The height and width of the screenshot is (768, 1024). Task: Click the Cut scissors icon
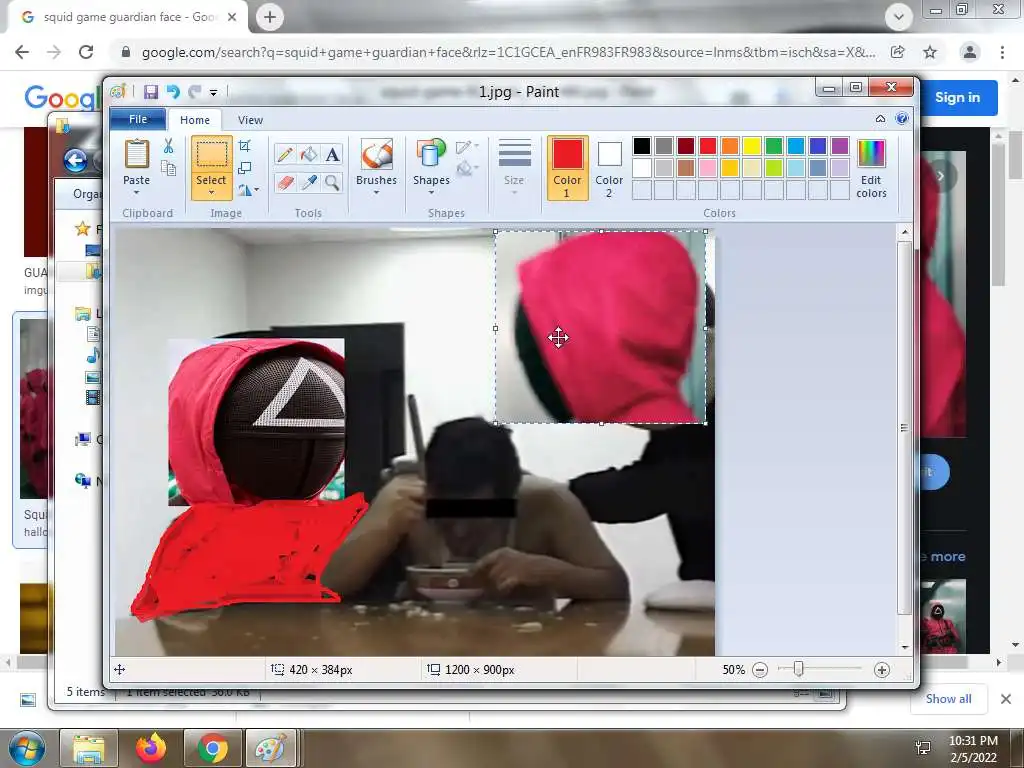click(x=168, y=146)
